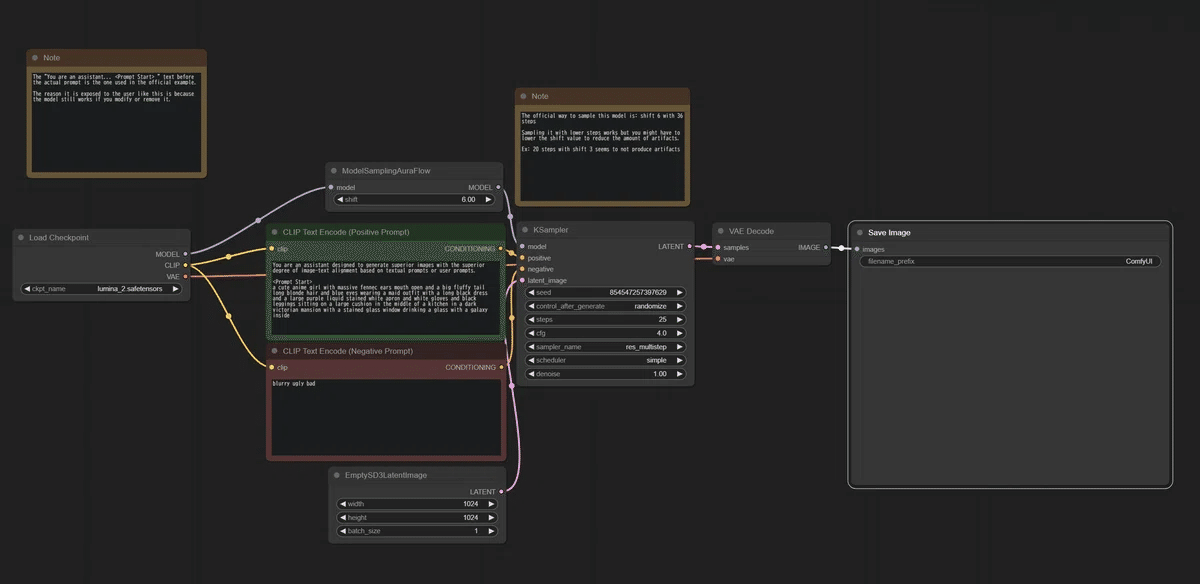The image size is (1200, 584).
Task: Click the latent_image input socket on KSampler
Action: click(522, 280)
